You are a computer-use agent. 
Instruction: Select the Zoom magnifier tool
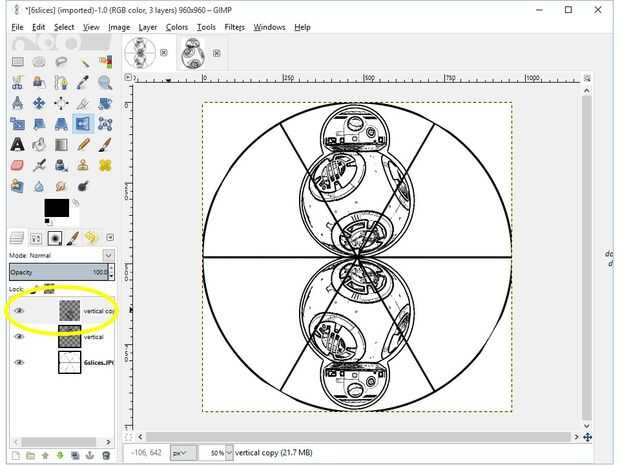tap(105, 82)
